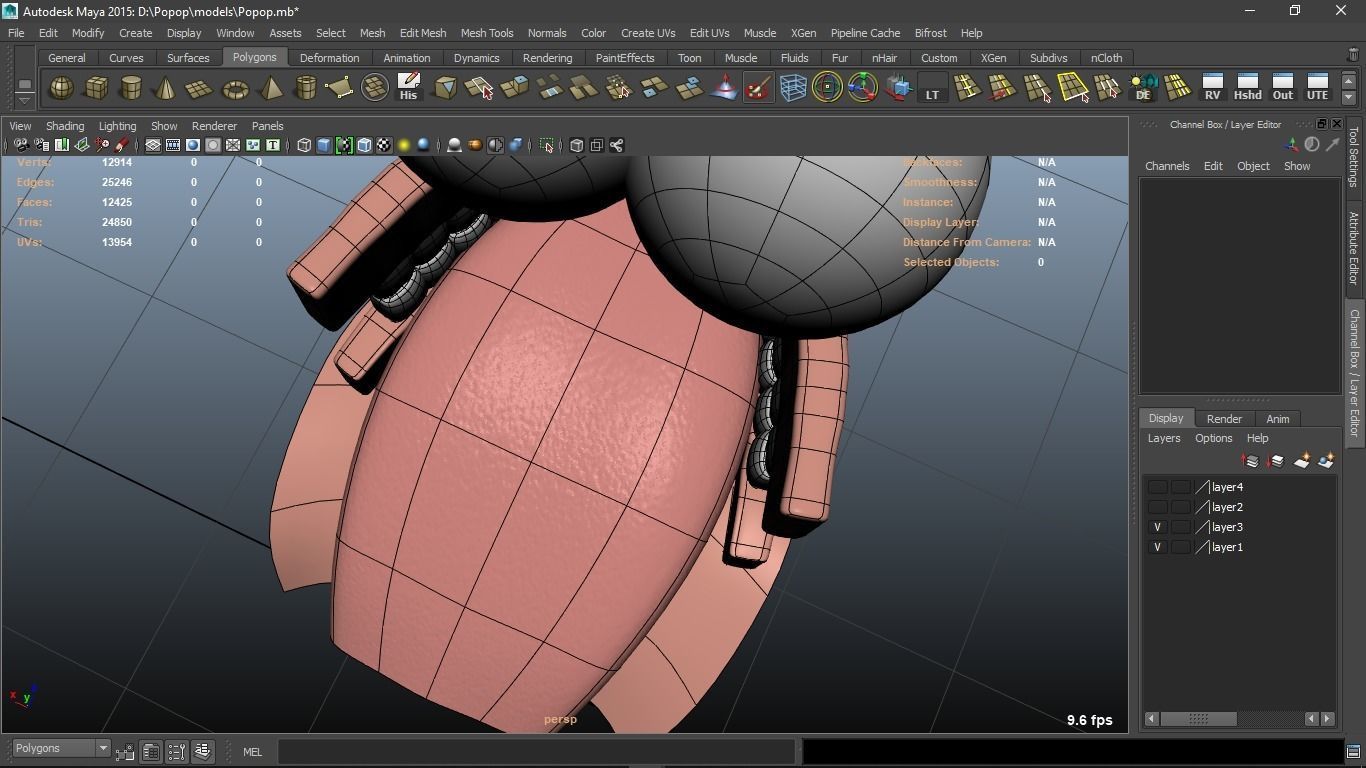Open the Options menu in layer editor
Viewport: 1366px width, 768px height.
point(1213,438)
